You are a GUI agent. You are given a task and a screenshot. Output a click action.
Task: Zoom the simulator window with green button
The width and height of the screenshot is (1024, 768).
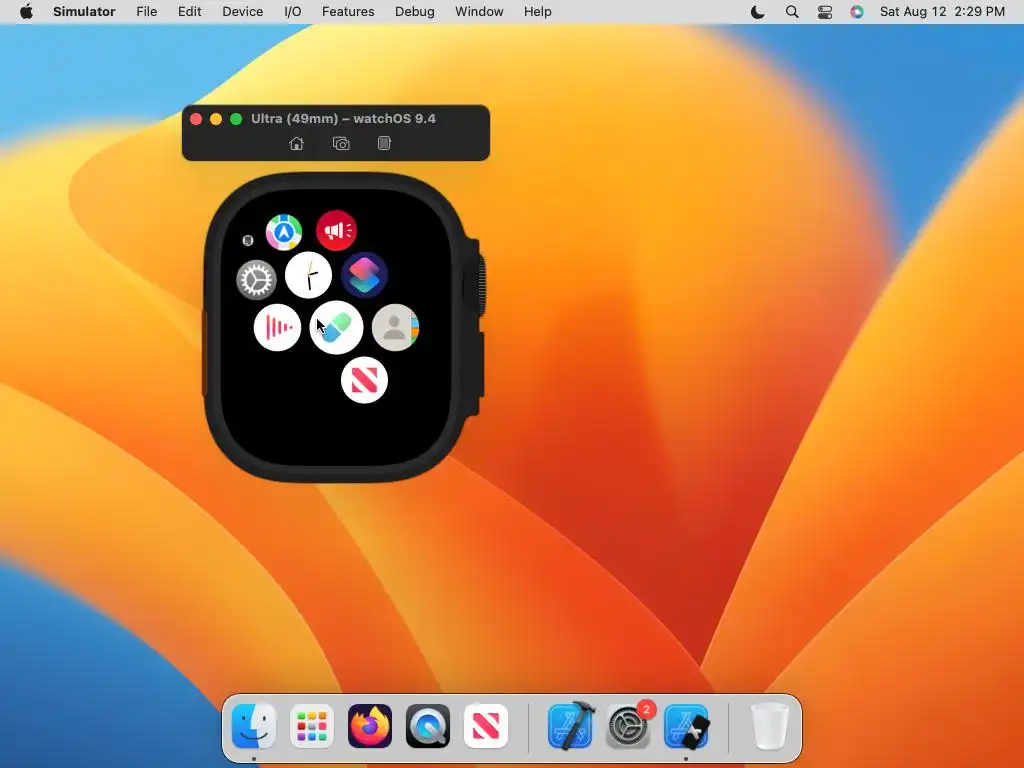236,119
